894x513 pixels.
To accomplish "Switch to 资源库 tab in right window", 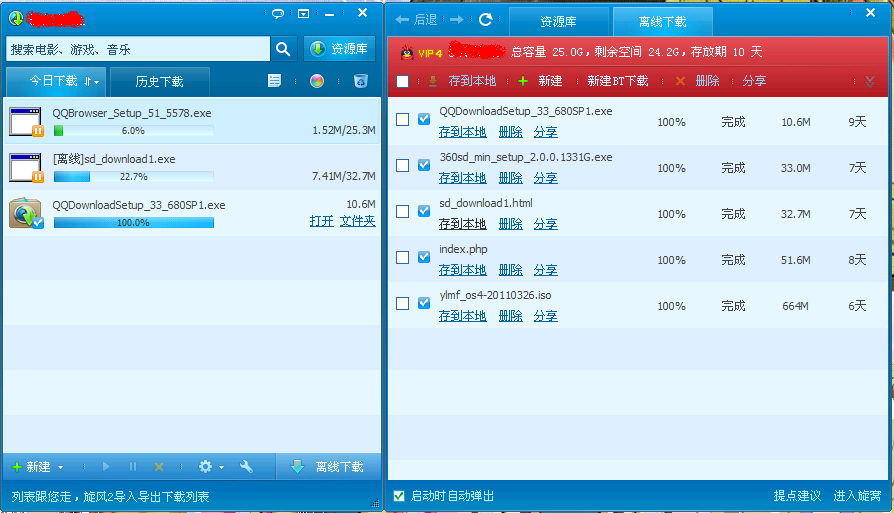I will tap(558, 22).
